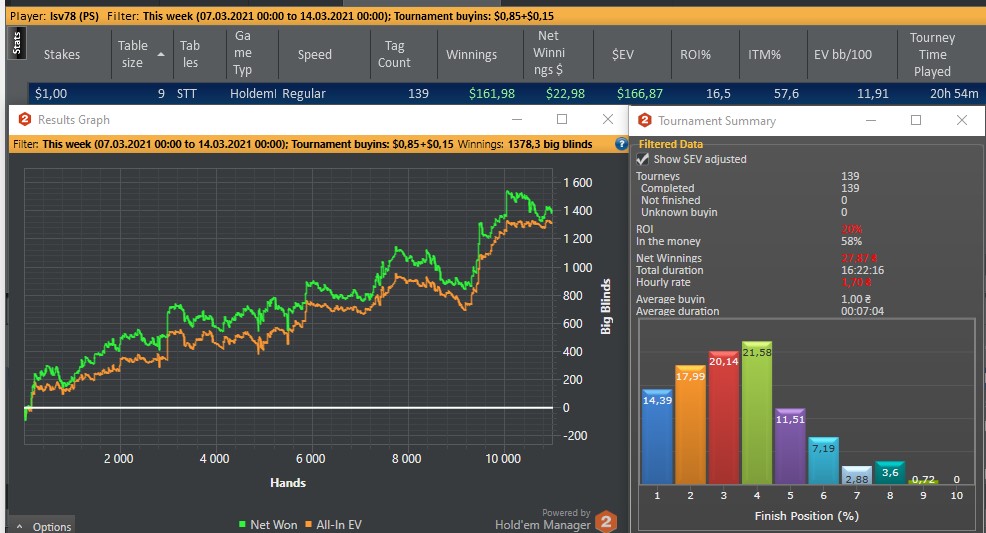This screenshot has width=986, height=533.
Task: Click the Tournament Summary window icon
Action: (645, 120)
